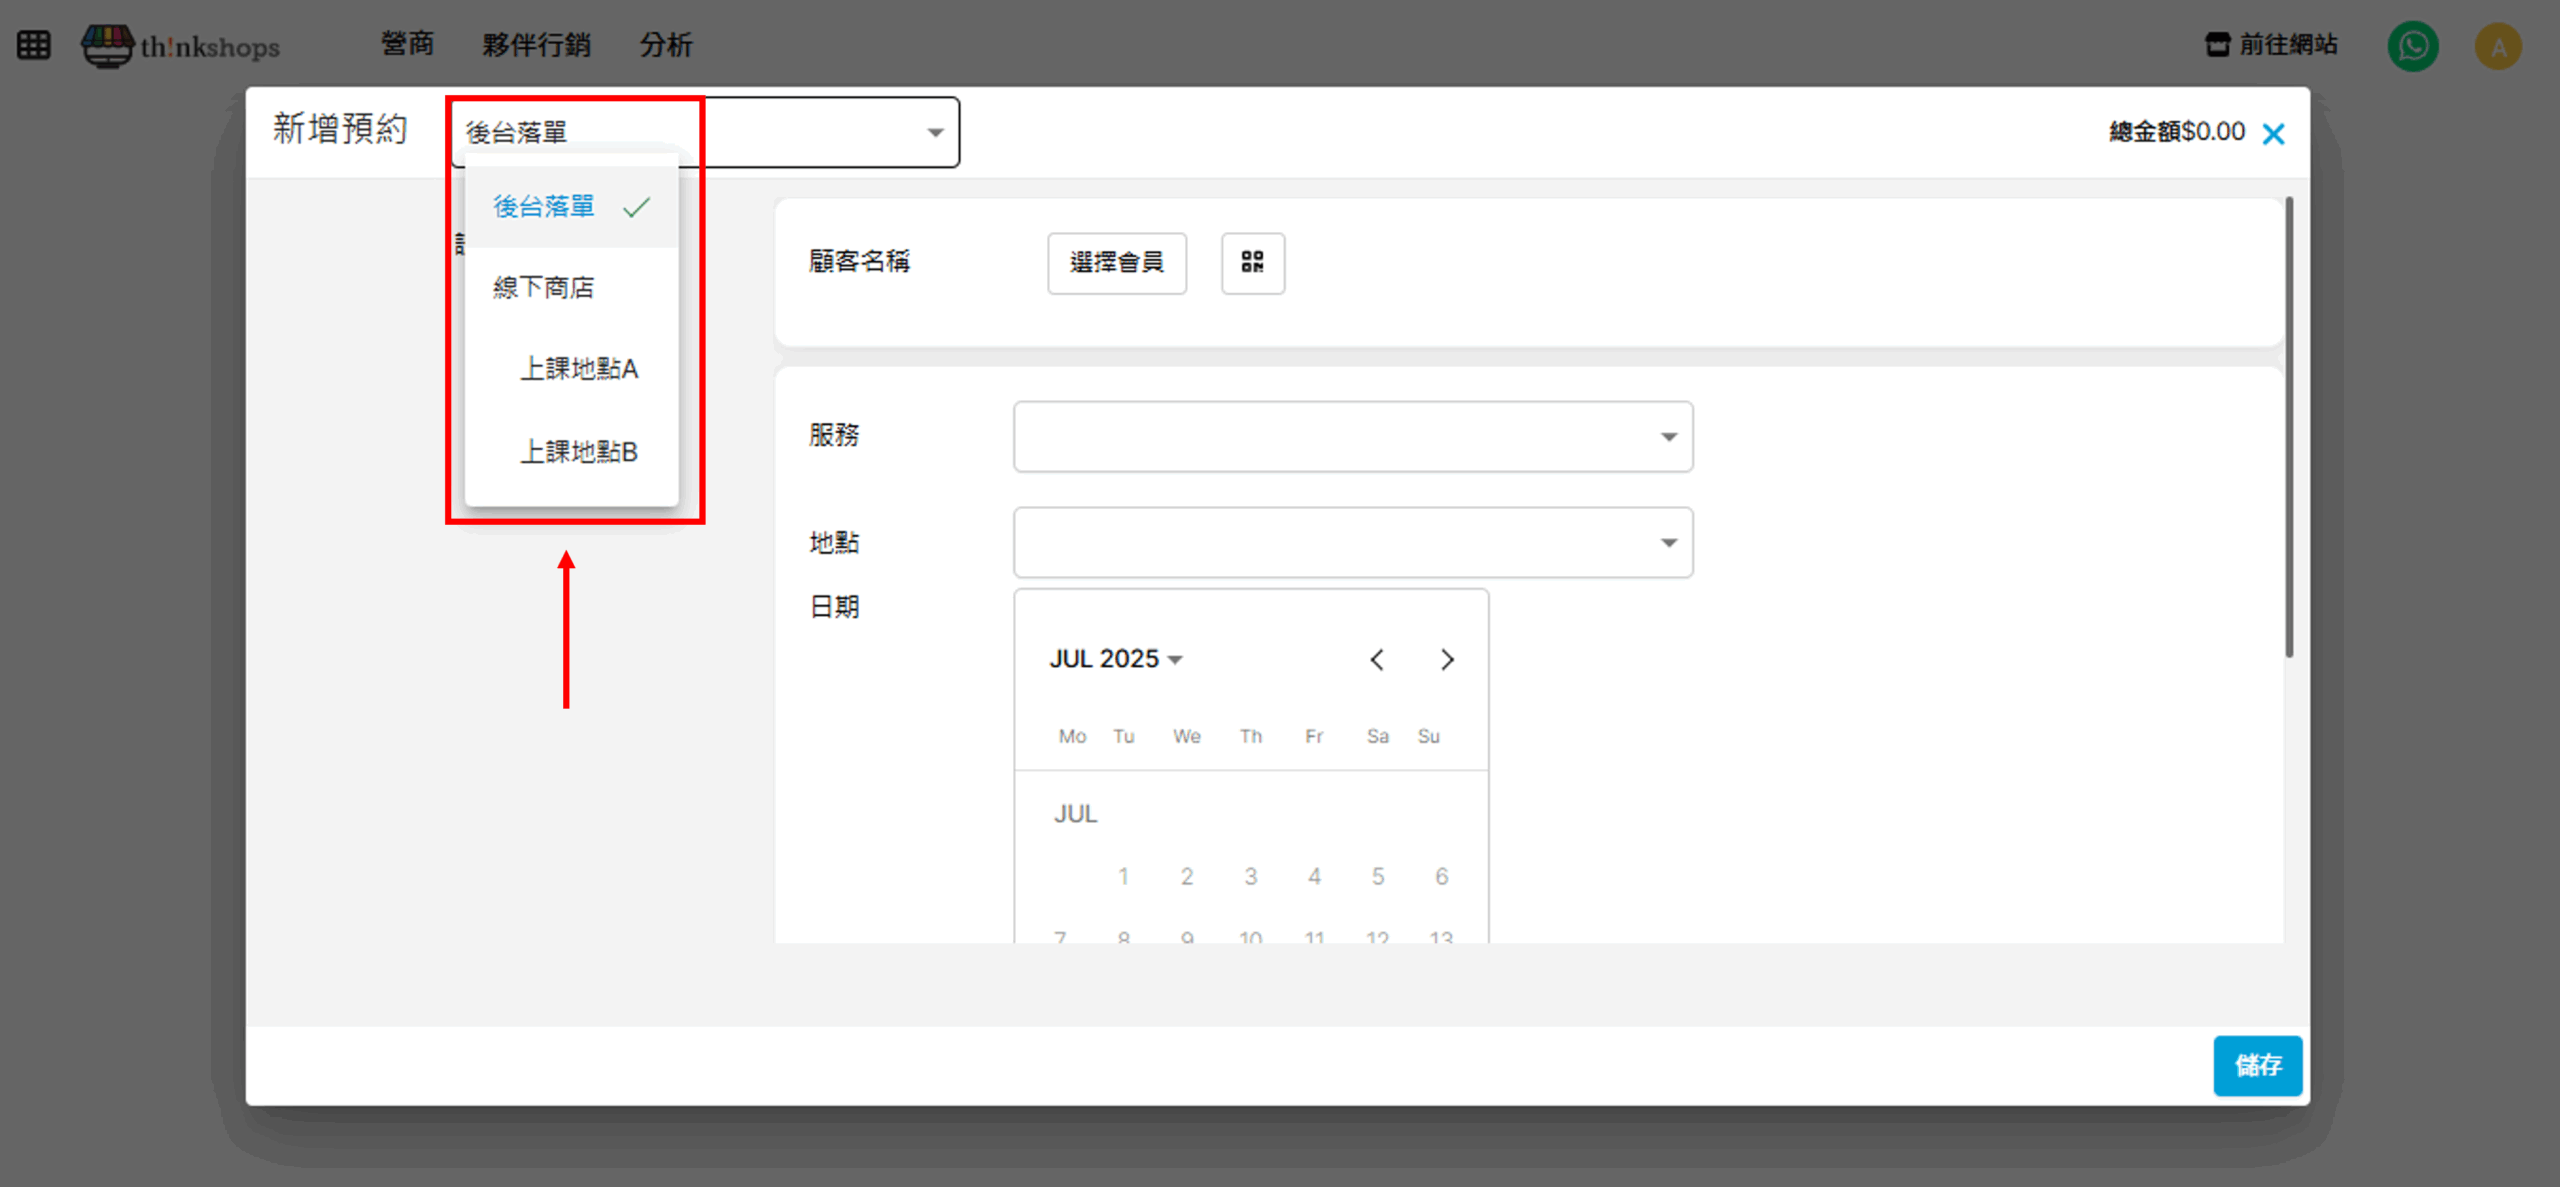Click the 選擇會員 button
2560x1187 pixels.
click(1116, 262)
